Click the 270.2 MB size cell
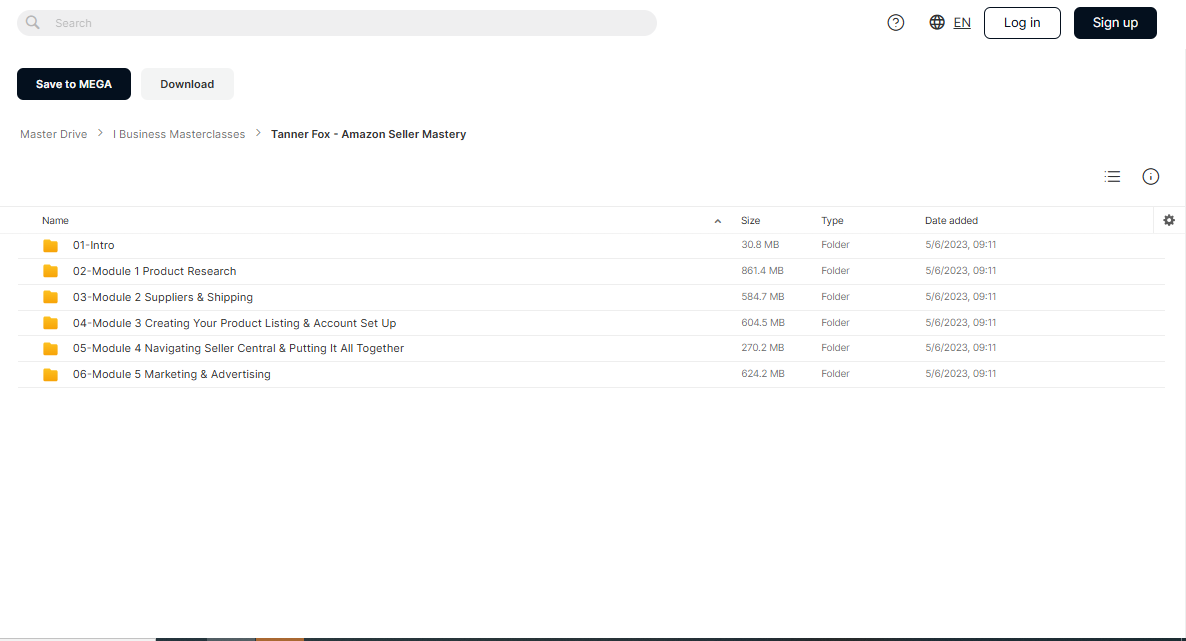 pos(762,347)
